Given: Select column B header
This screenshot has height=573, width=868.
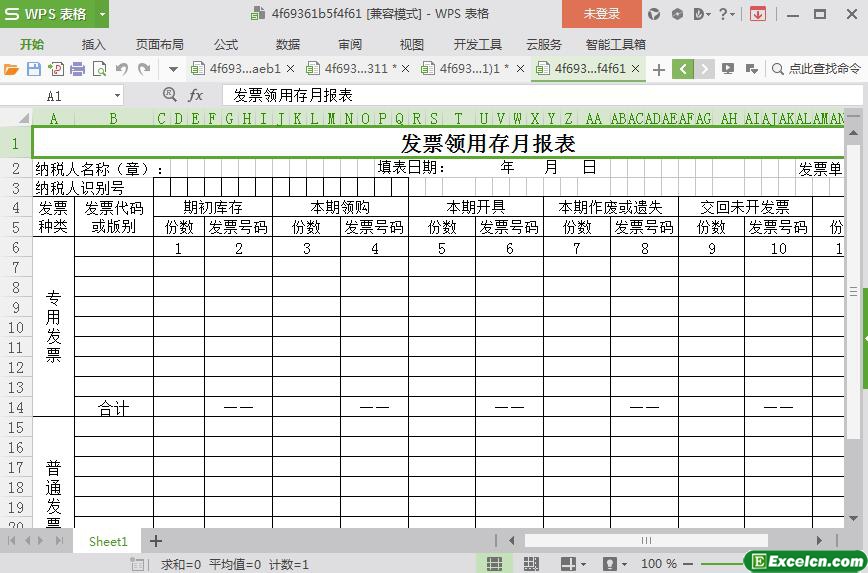Looking at the screenshot, I should [x=113, y=118].
